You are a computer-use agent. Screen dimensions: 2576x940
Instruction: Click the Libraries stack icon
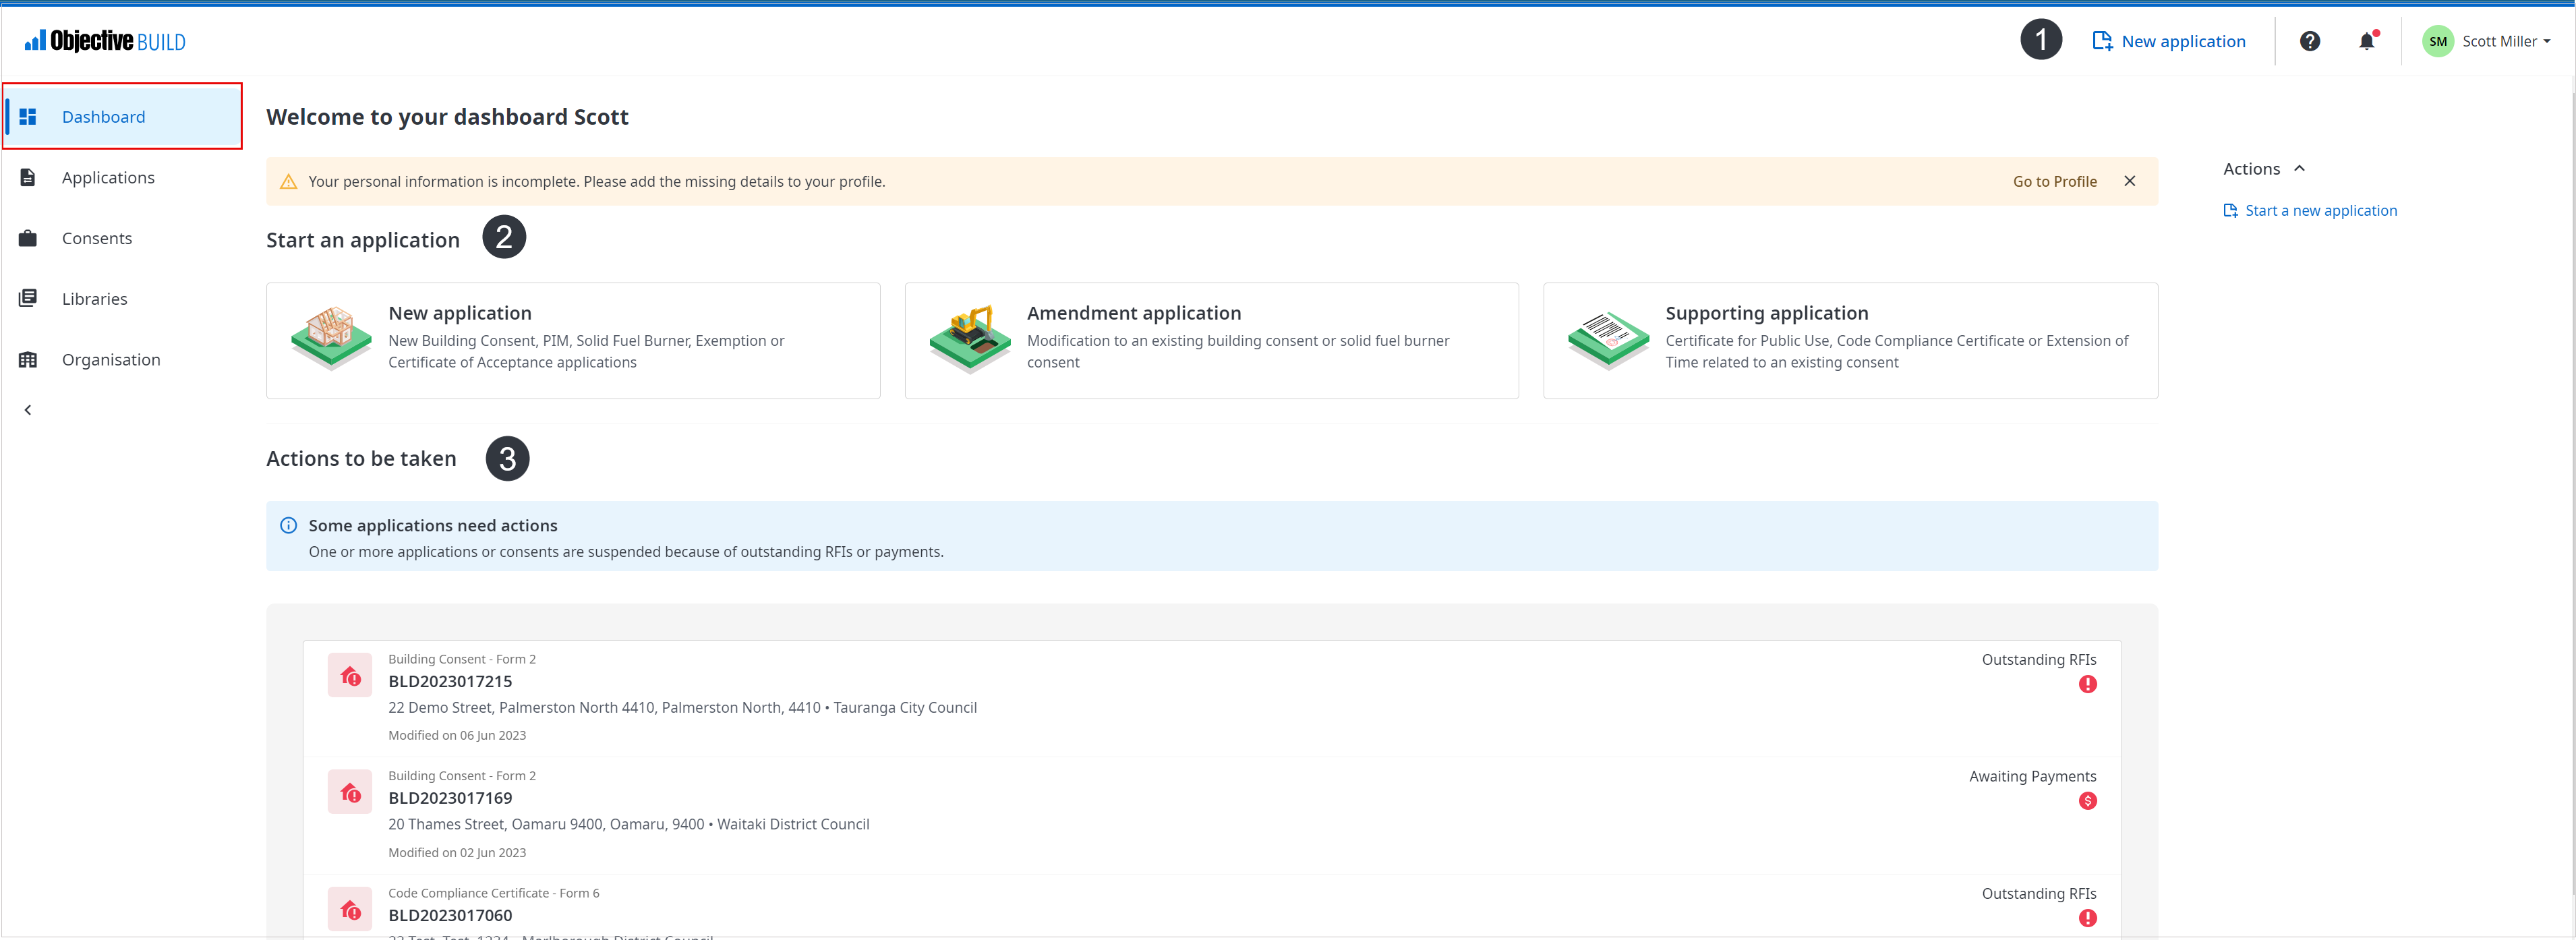[x=28, y=298]
